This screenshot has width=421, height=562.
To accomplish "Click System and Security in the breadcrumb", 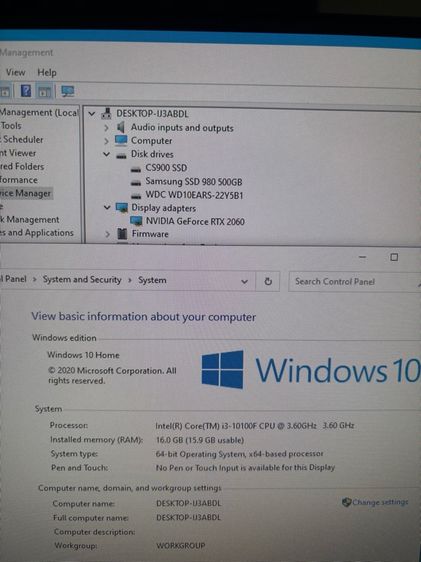I will [82, 280].
